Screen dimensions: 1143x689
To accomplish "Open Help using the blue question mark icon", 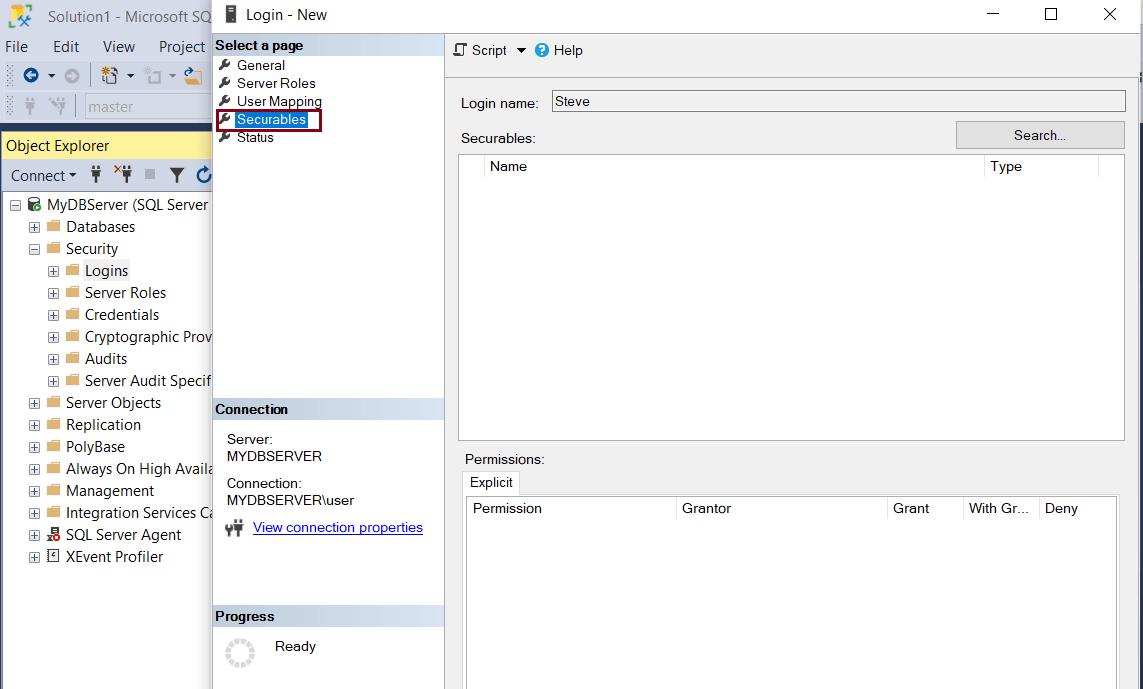I will pos(541,49).
